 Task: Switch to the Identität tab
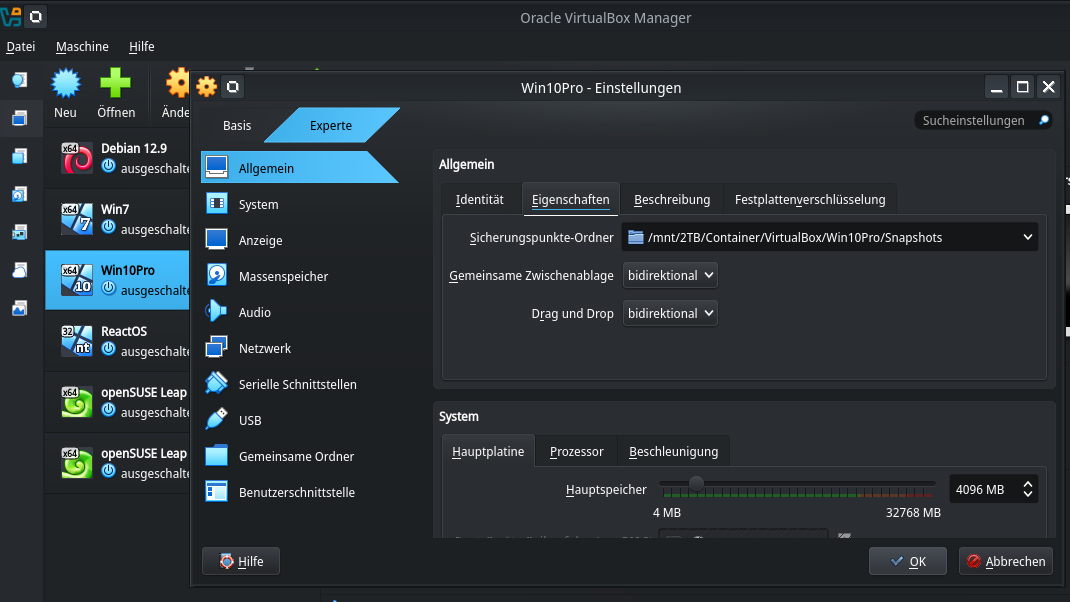tap(479, 199)
